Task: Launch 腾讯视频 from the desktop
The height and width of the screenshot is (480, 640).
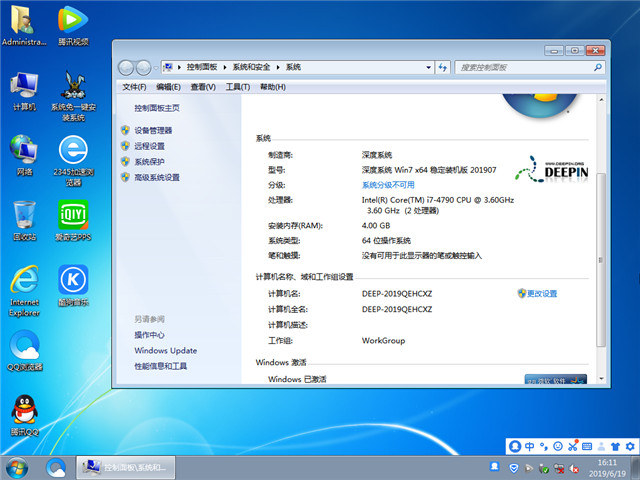Action: tap(73, 25)
